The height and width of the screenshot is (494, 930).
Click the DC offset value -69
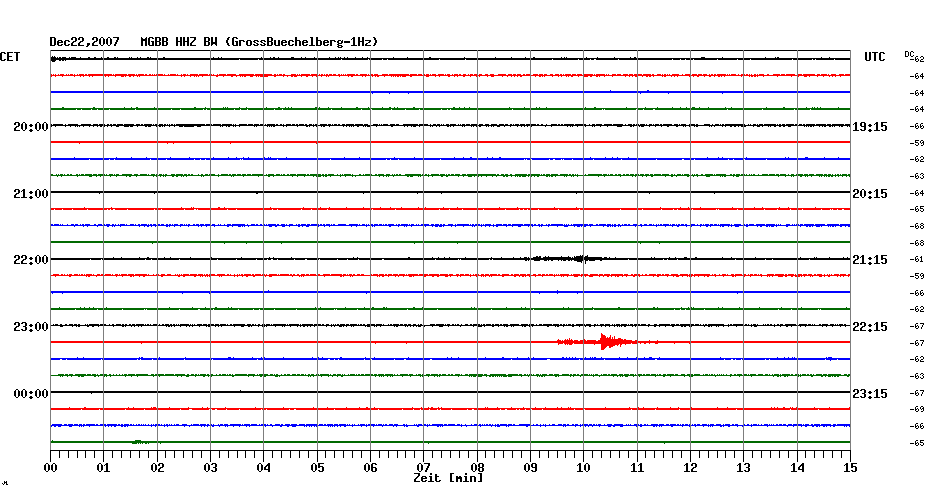tap(916, 409)
